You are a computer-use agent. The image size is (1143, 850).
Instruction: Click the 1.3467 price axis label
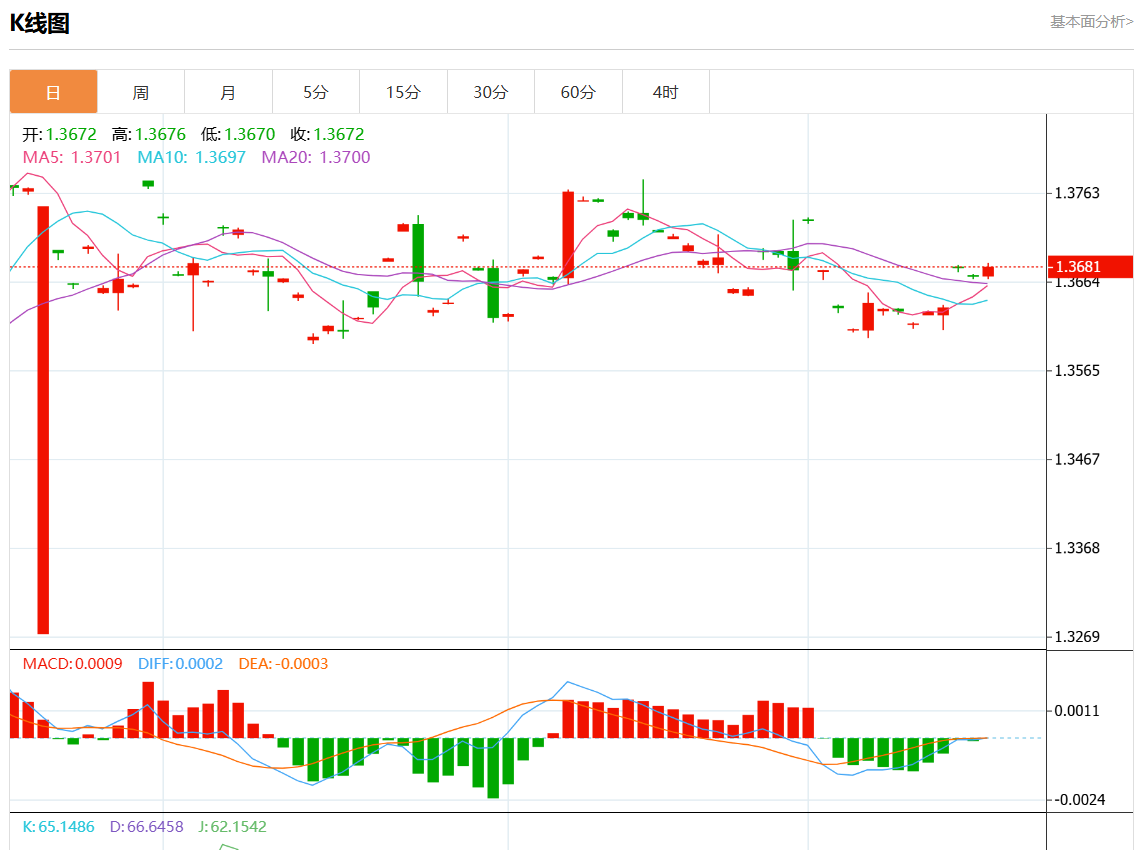[1077, 459]
